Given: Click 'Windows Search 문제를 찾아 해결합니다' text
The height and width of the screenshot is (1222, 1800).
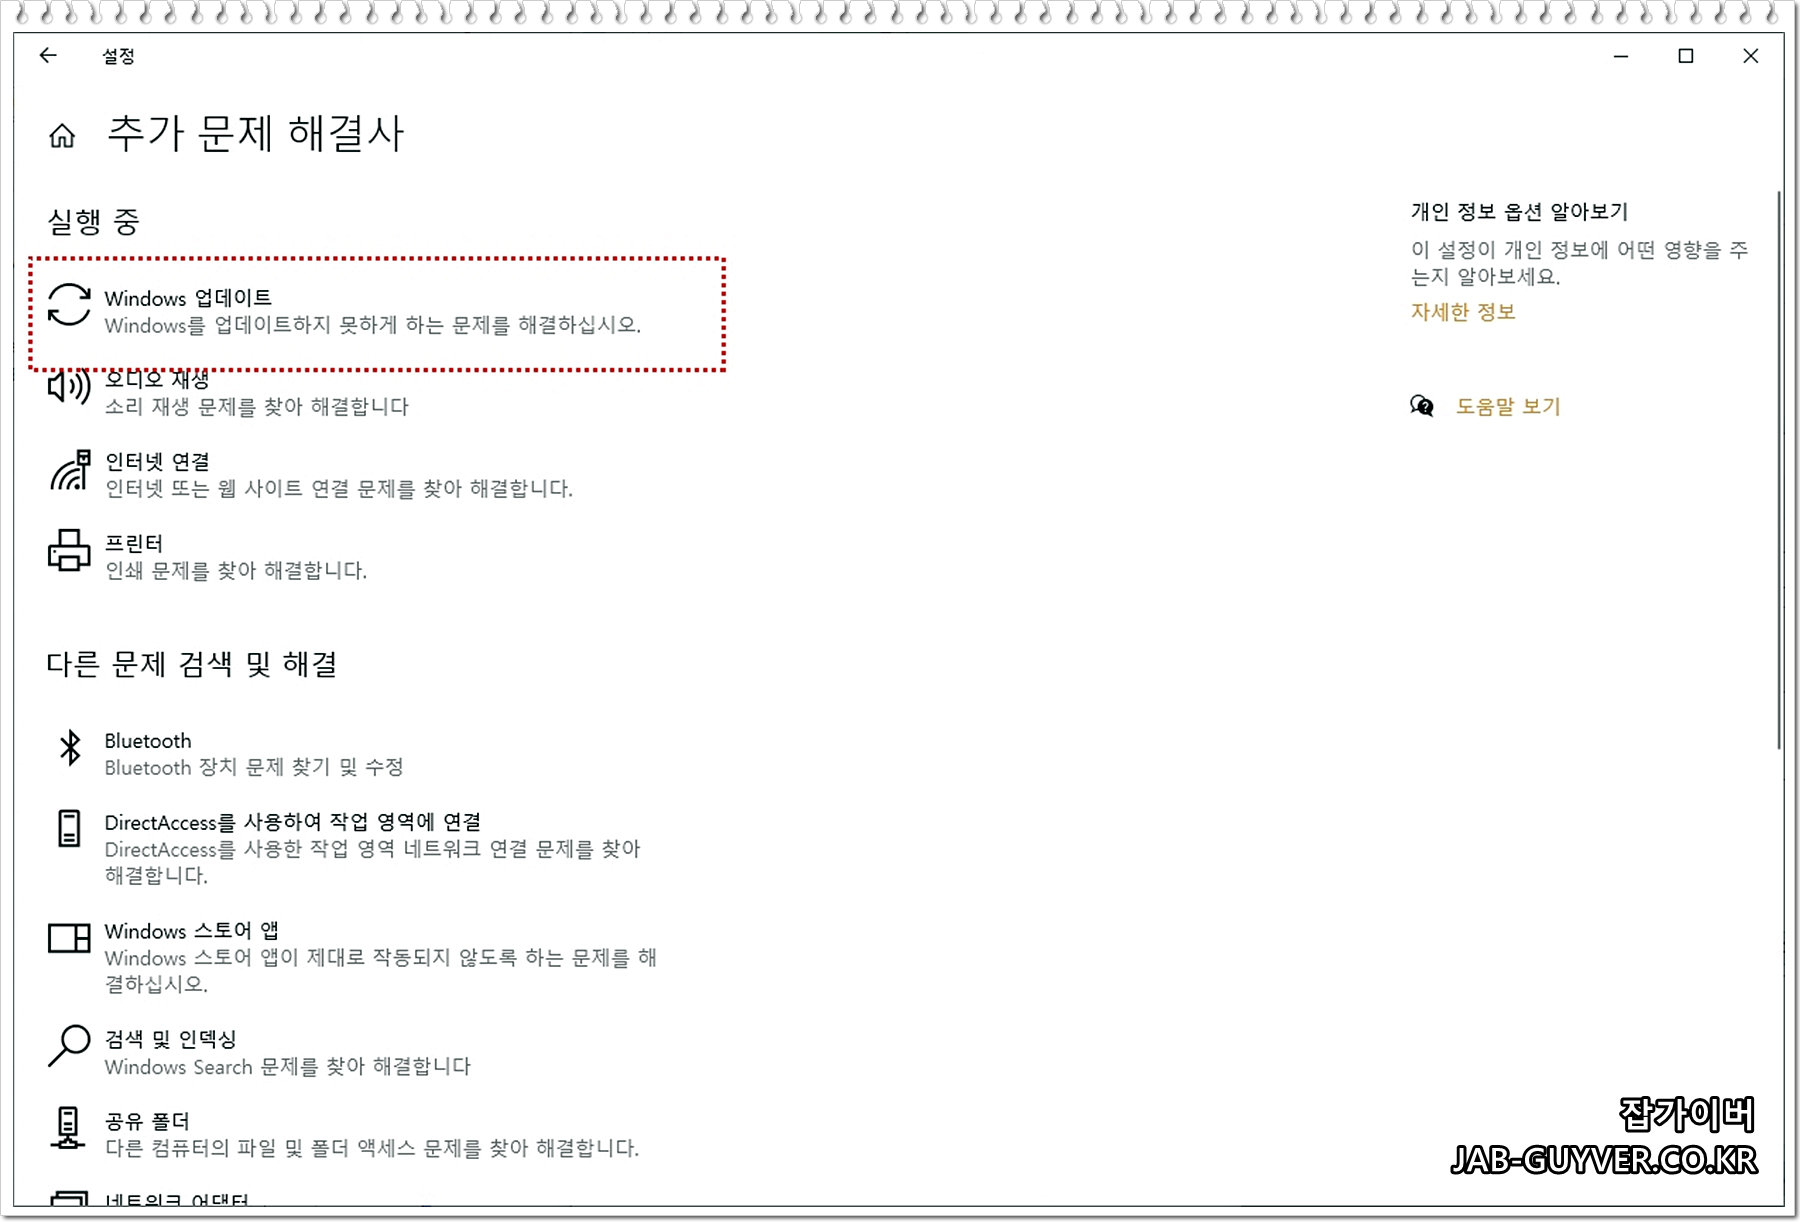Looking at the screenshot, I should pos(287,1067).
